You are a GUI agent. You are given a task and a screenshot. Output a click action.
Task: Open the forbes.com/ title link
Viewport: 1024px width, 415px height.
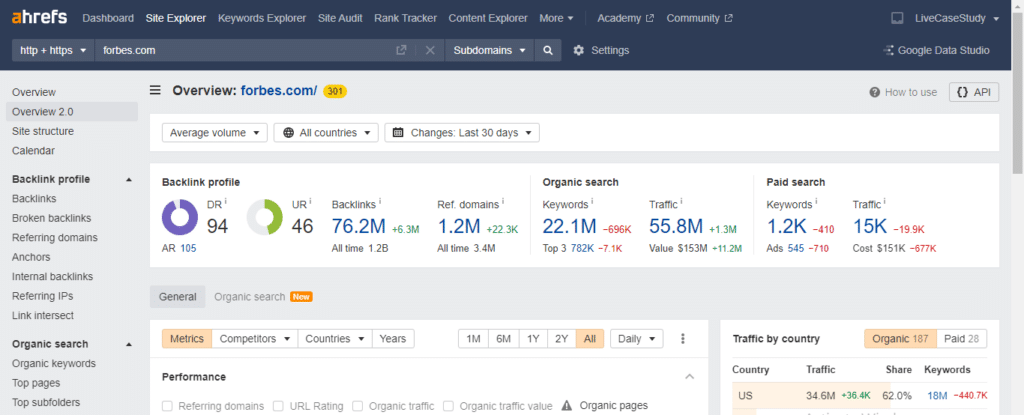tap(279, 91)
